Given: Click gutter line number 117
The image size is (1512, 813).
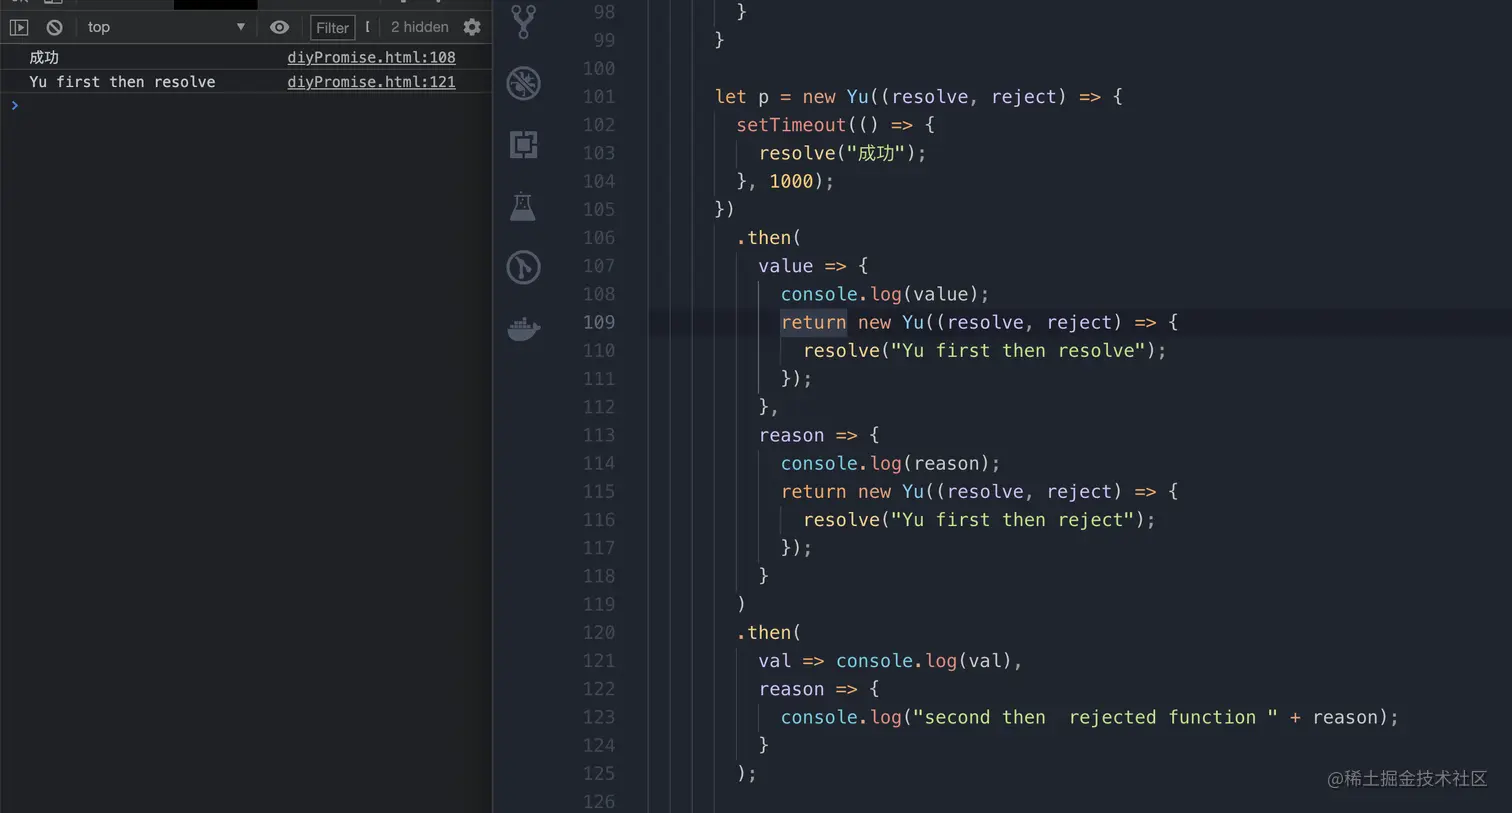Looking at the screenshot, I should click(x=599, y=548).
